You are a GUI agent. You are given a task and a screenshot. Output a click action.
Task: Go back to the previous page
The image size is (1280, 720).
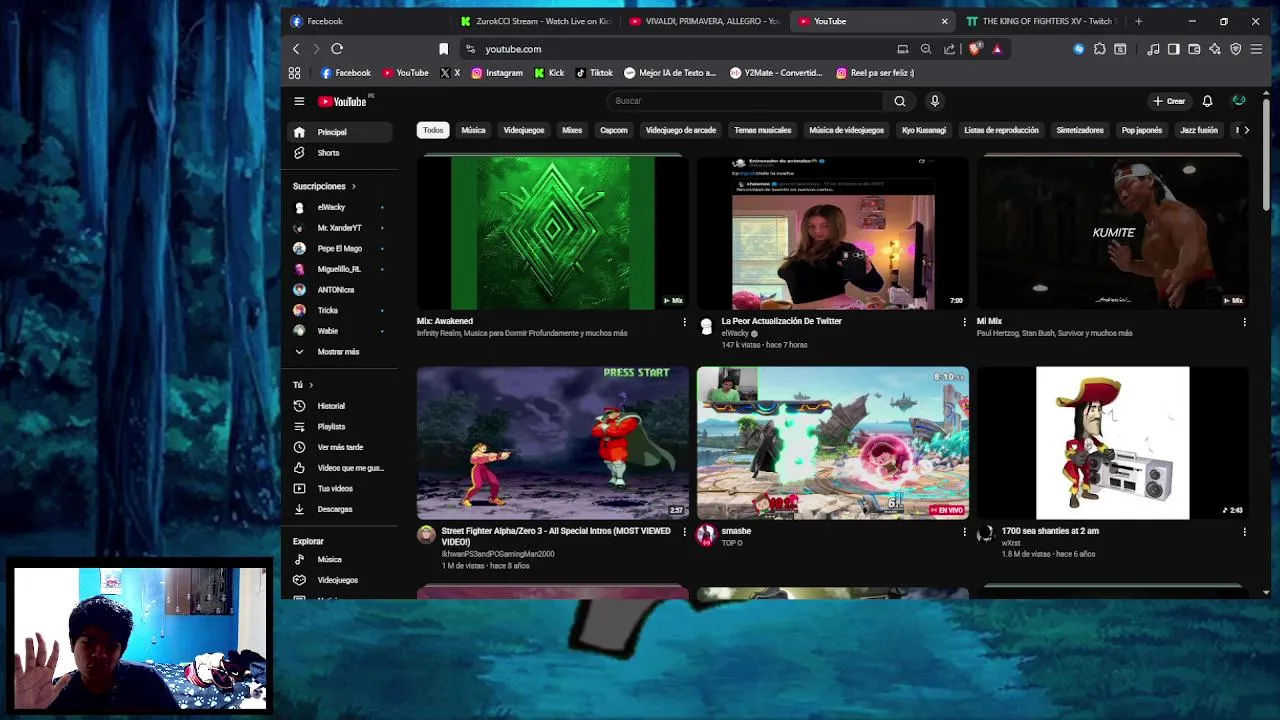296,49
